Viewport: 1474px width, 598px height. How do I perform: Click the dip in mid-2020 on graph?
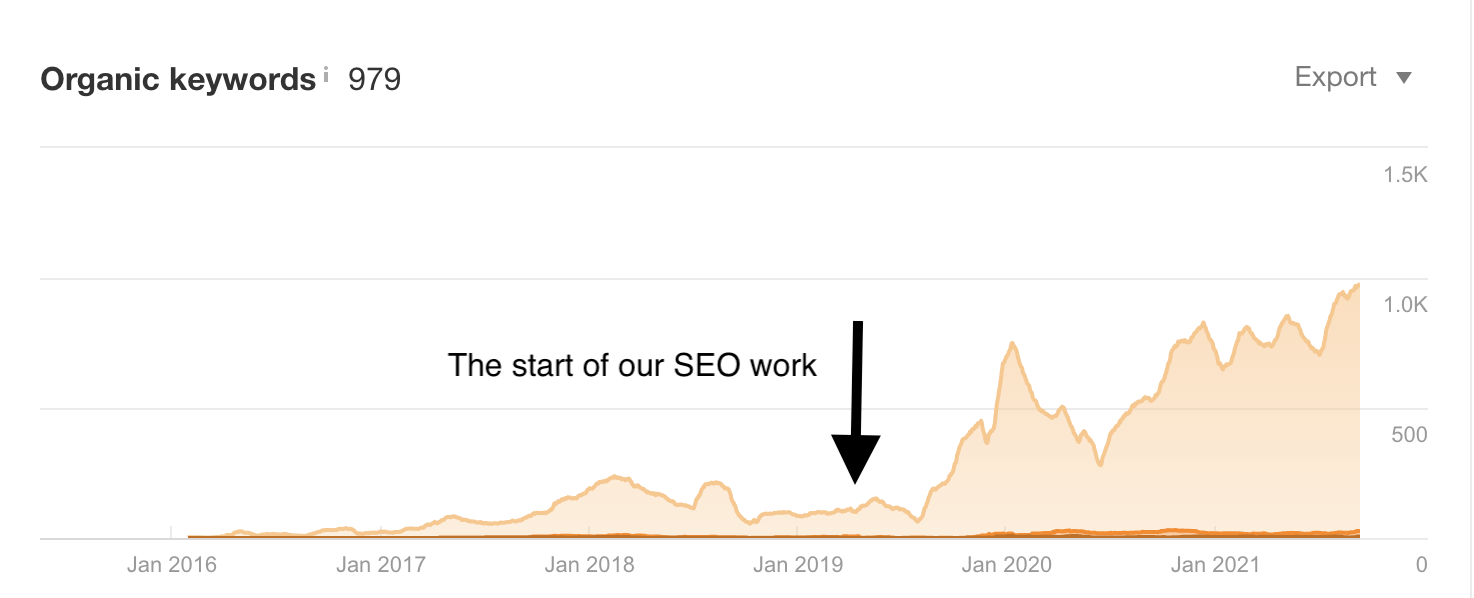pos(1100,464)
